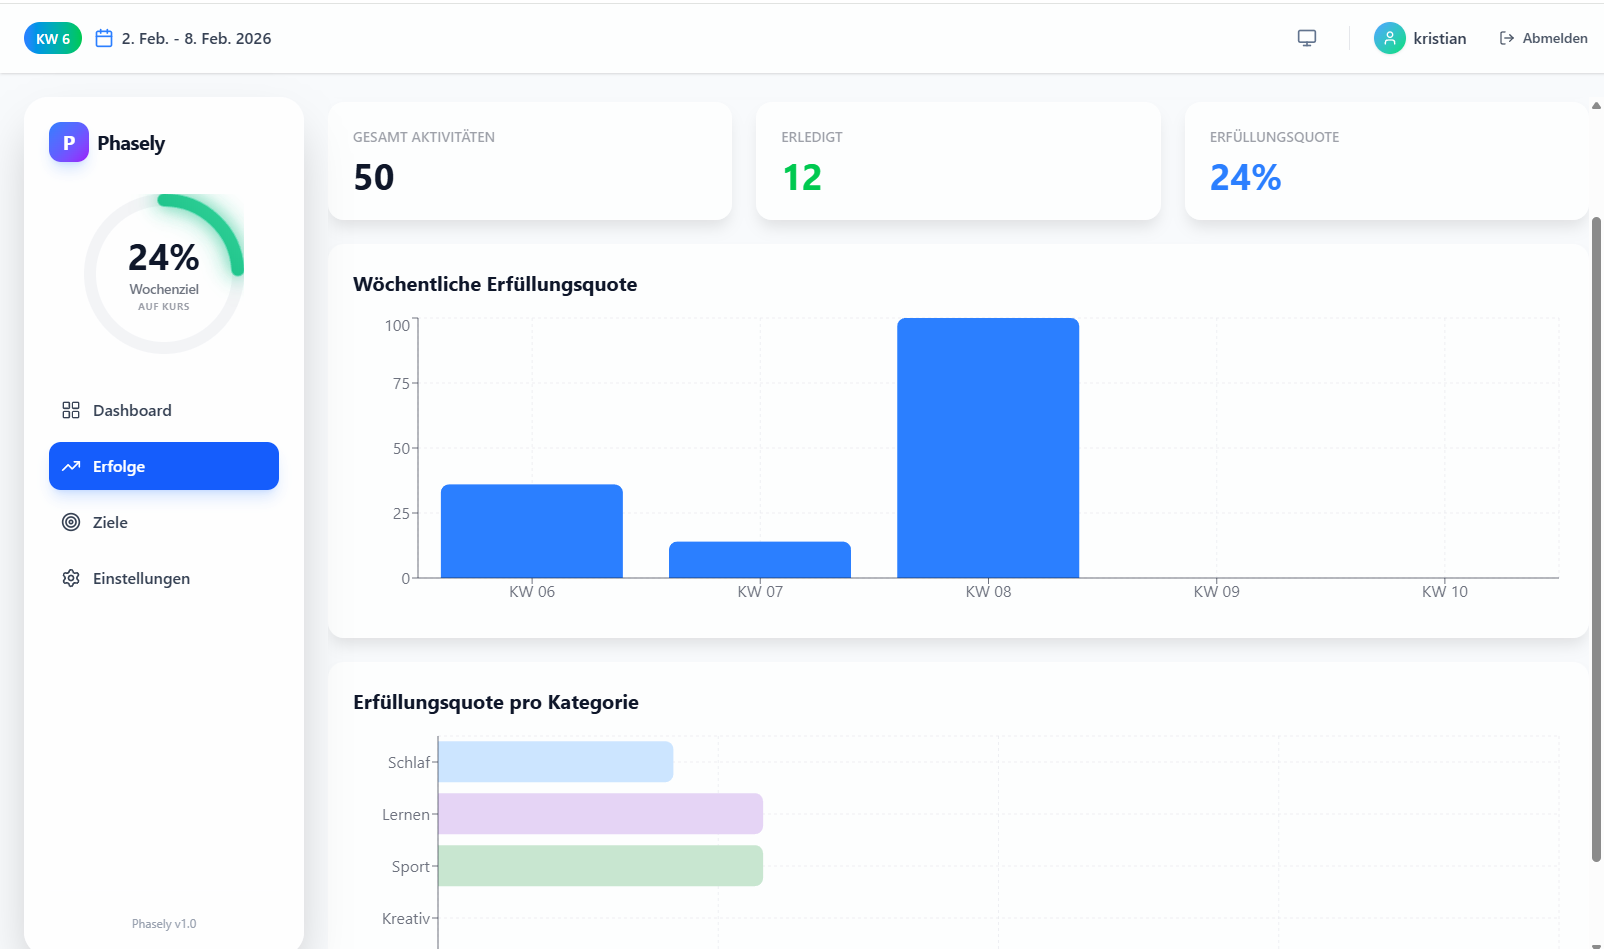Click kristian's user avatar icon
Viewport: 1604px width, 949px height.
[x=1389, y=38]
